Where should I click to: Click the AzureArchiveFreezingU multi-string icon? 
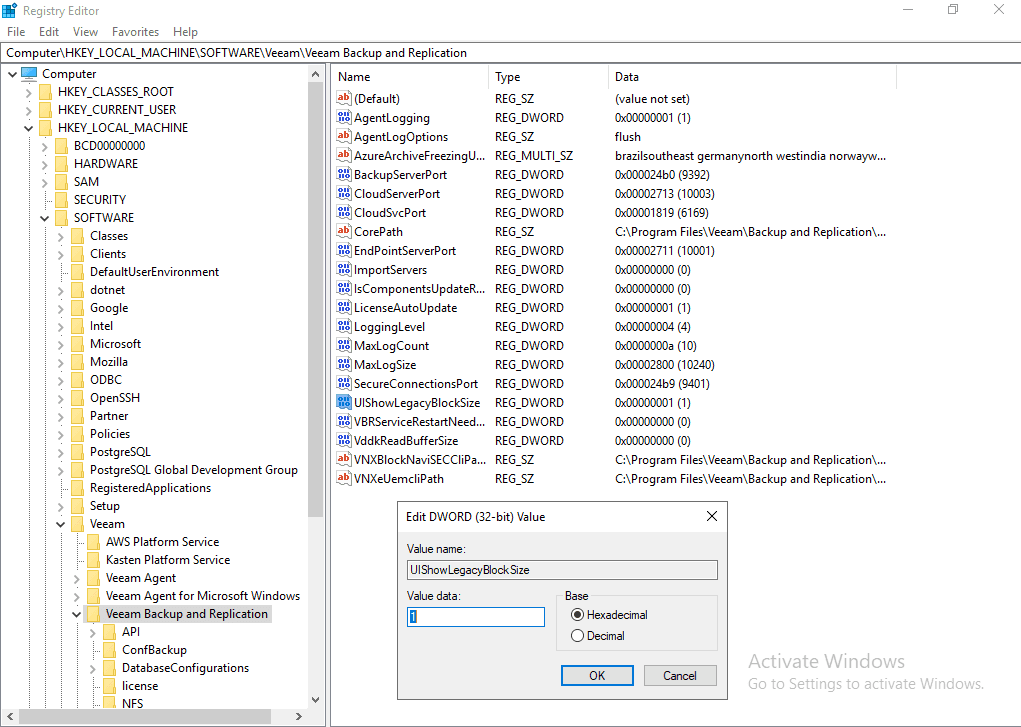pyautogui.click(x=345, y=156)
